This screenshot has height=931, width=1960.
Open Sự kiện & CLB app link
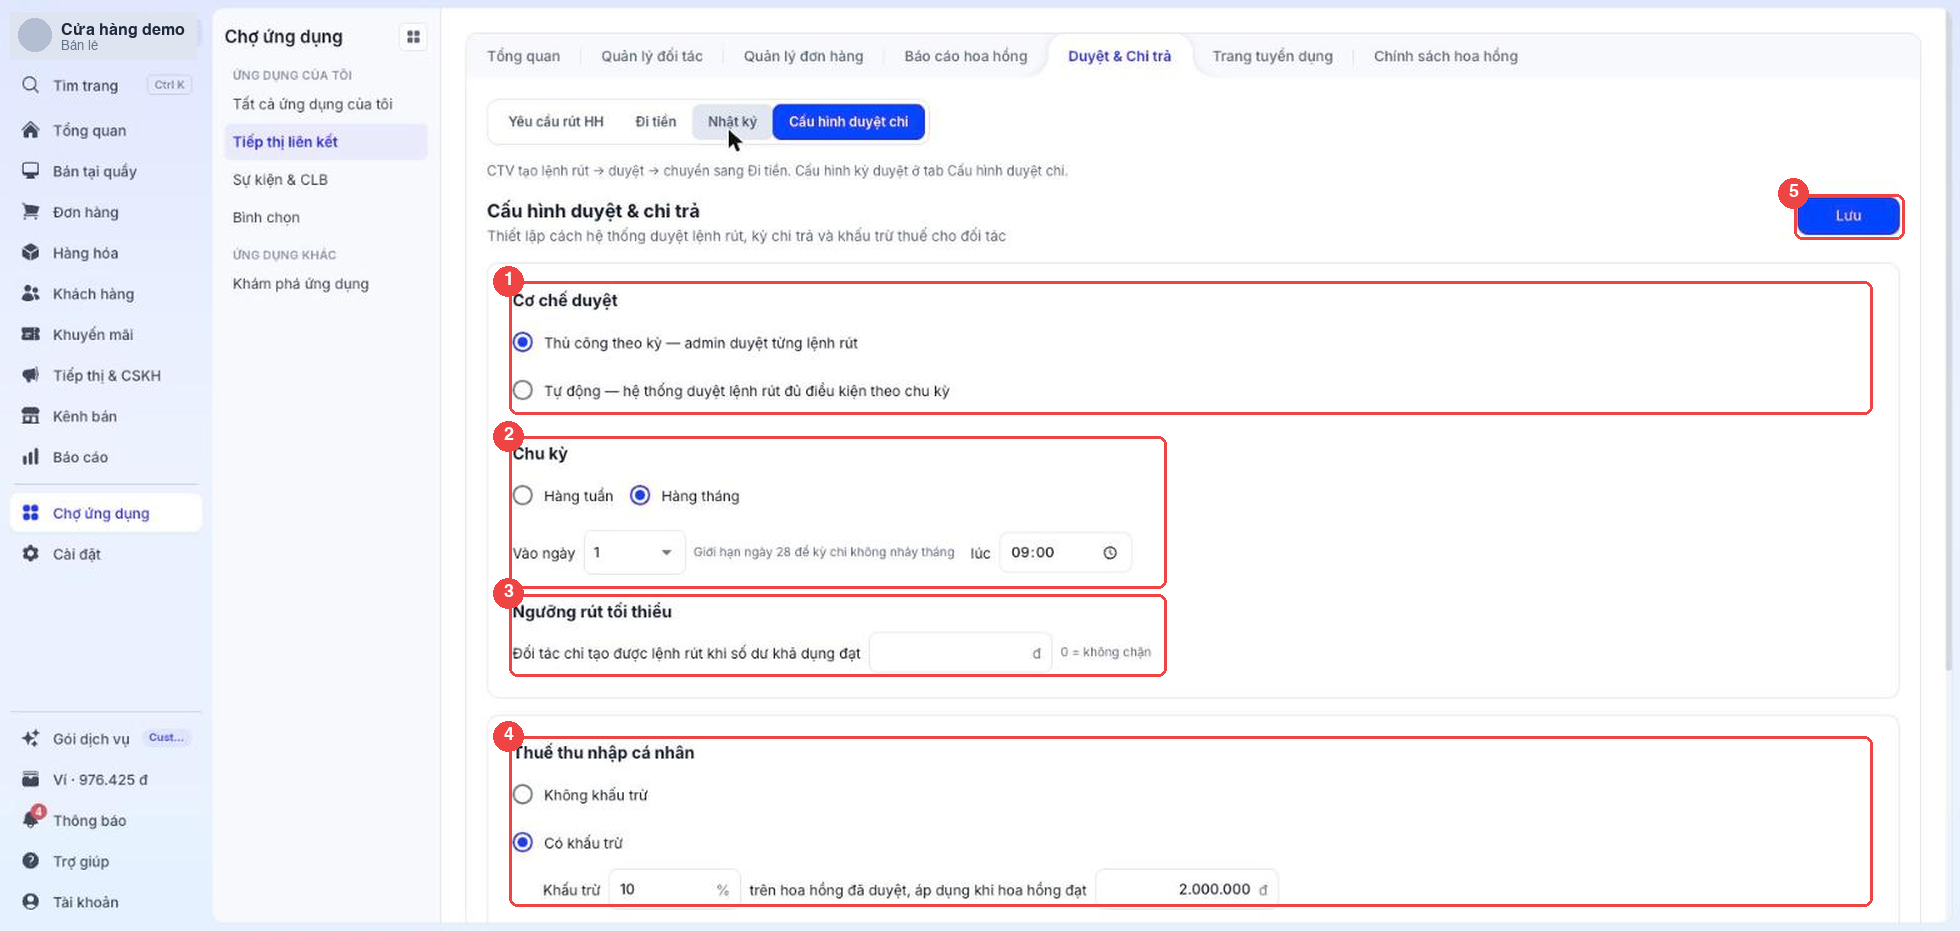click(x=280, y=180)
